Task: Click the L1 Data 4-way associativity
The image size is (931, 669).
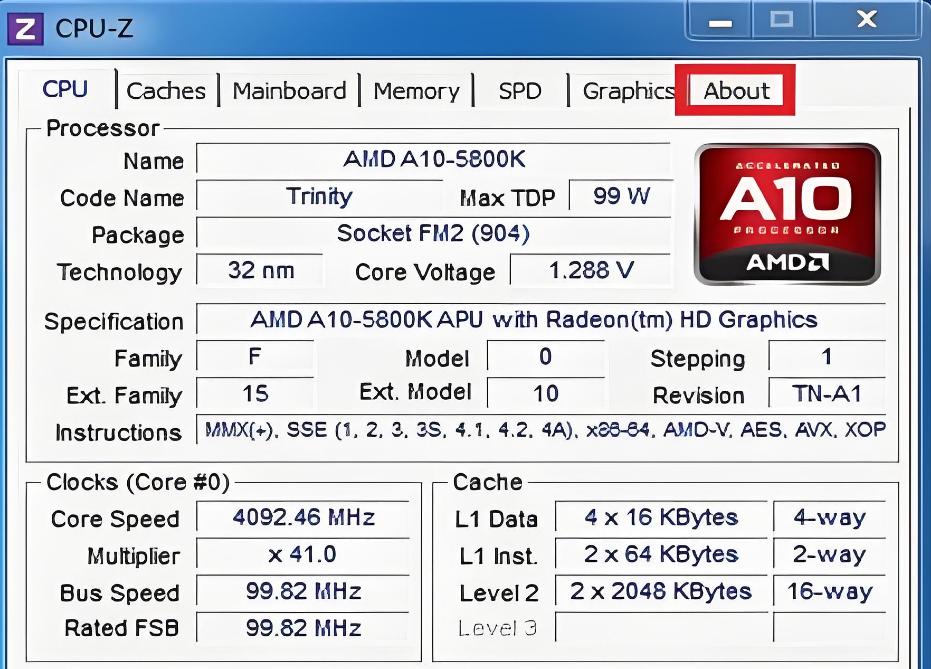Action: coord(829,517)
